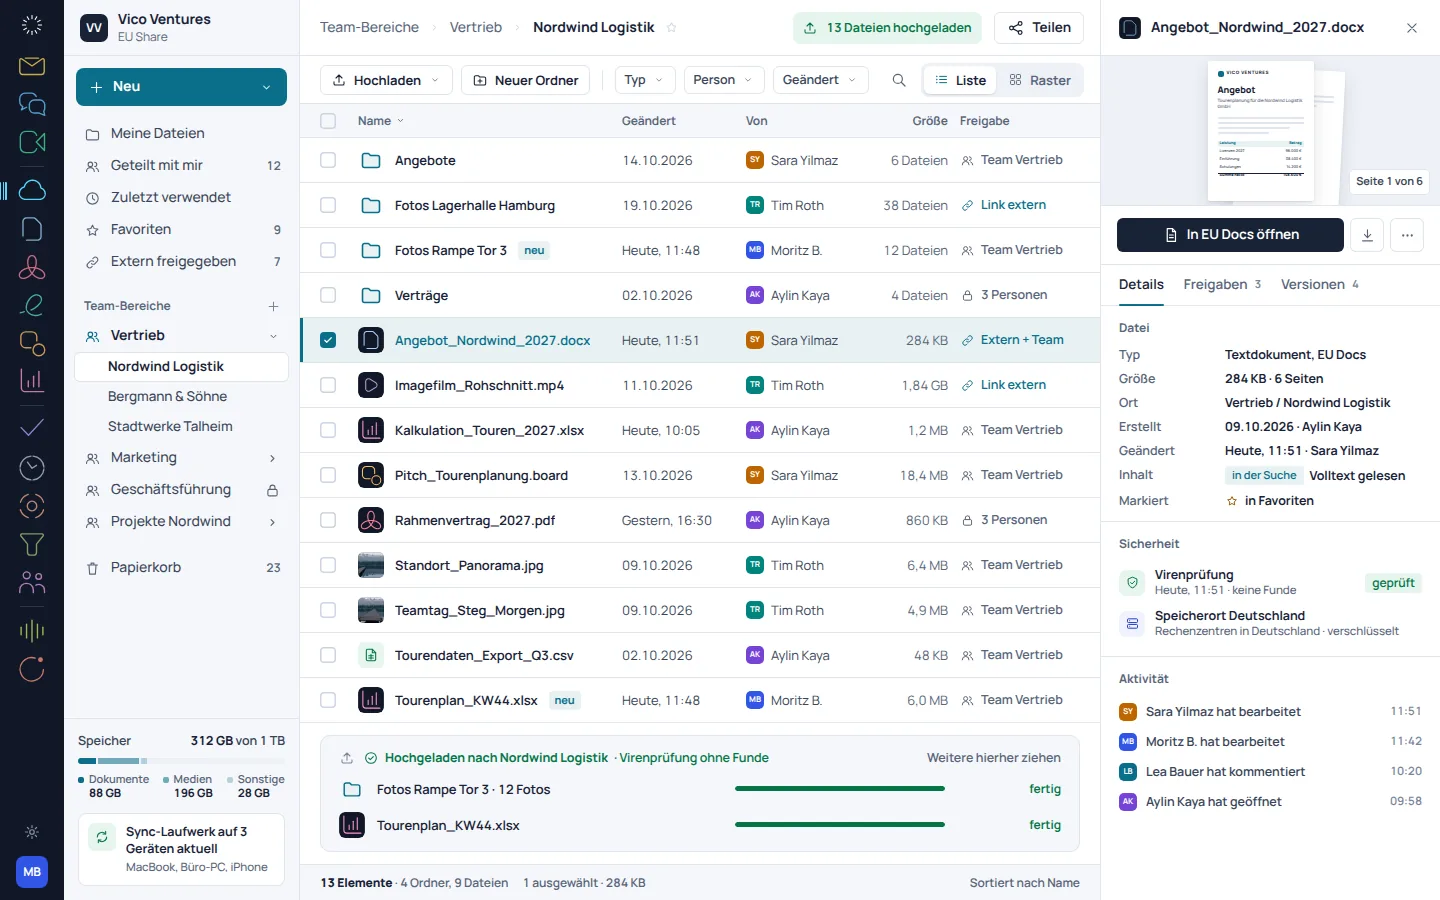The width and height of the screenshot is (1440, 900).
Task: Uncheck the Angebot_Nordwind_2027.docx checkbox
Action: 328,340
